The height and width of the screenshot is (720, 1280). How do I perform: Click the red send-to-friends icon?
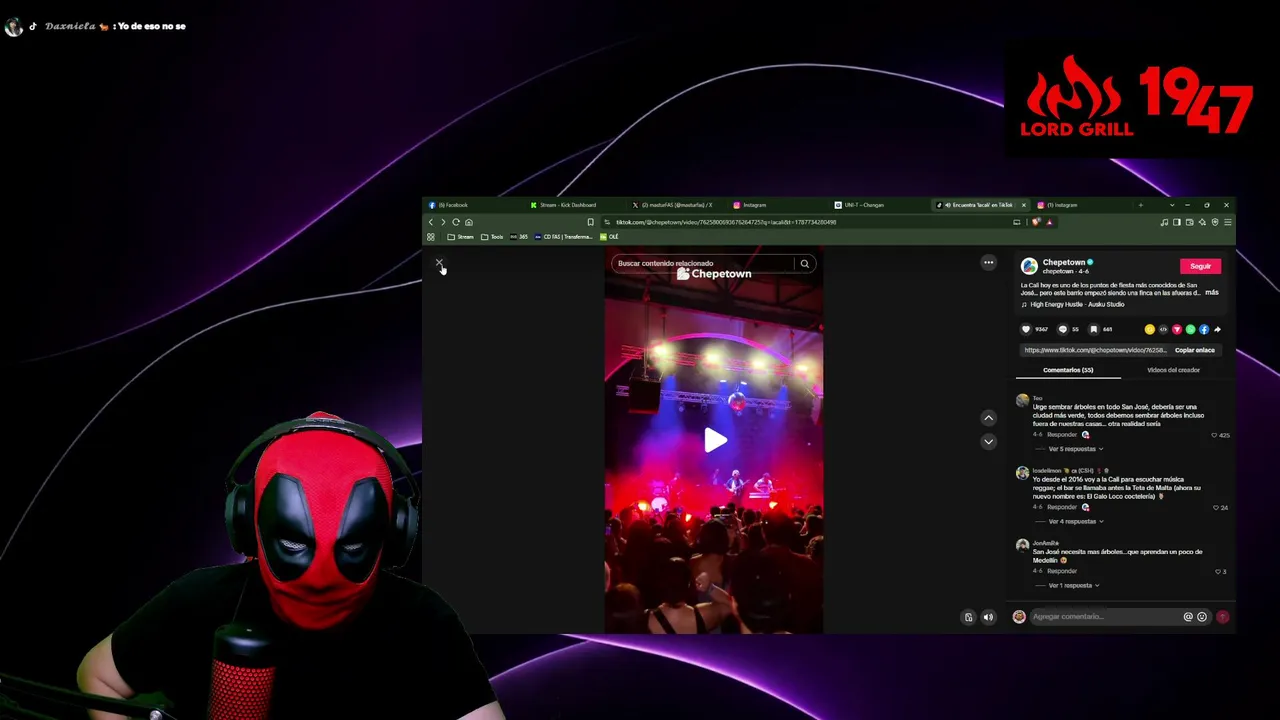click(1177, 329)
